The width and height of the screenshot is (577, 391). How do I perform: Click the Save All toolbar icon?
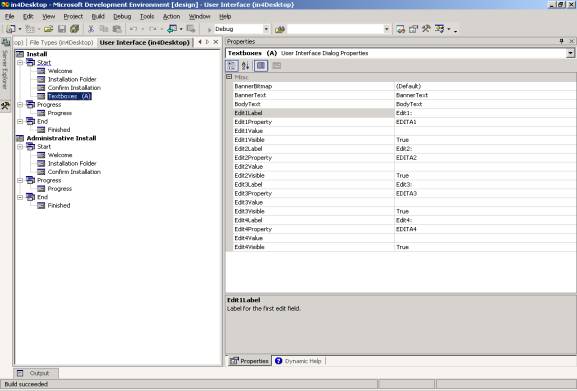[x=75, y=29]
